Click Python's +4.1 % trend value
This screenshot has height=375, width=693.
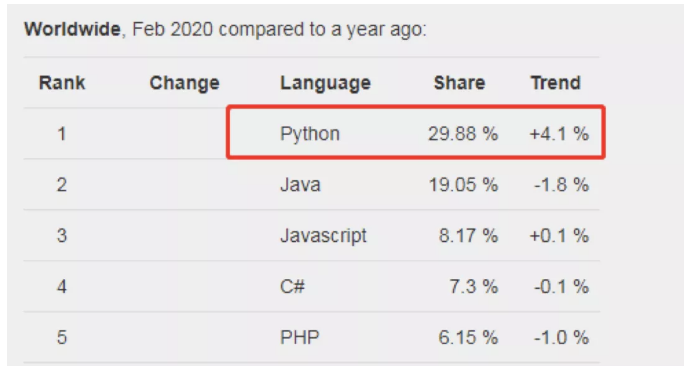pyautogui.click(x=559, y=134)
